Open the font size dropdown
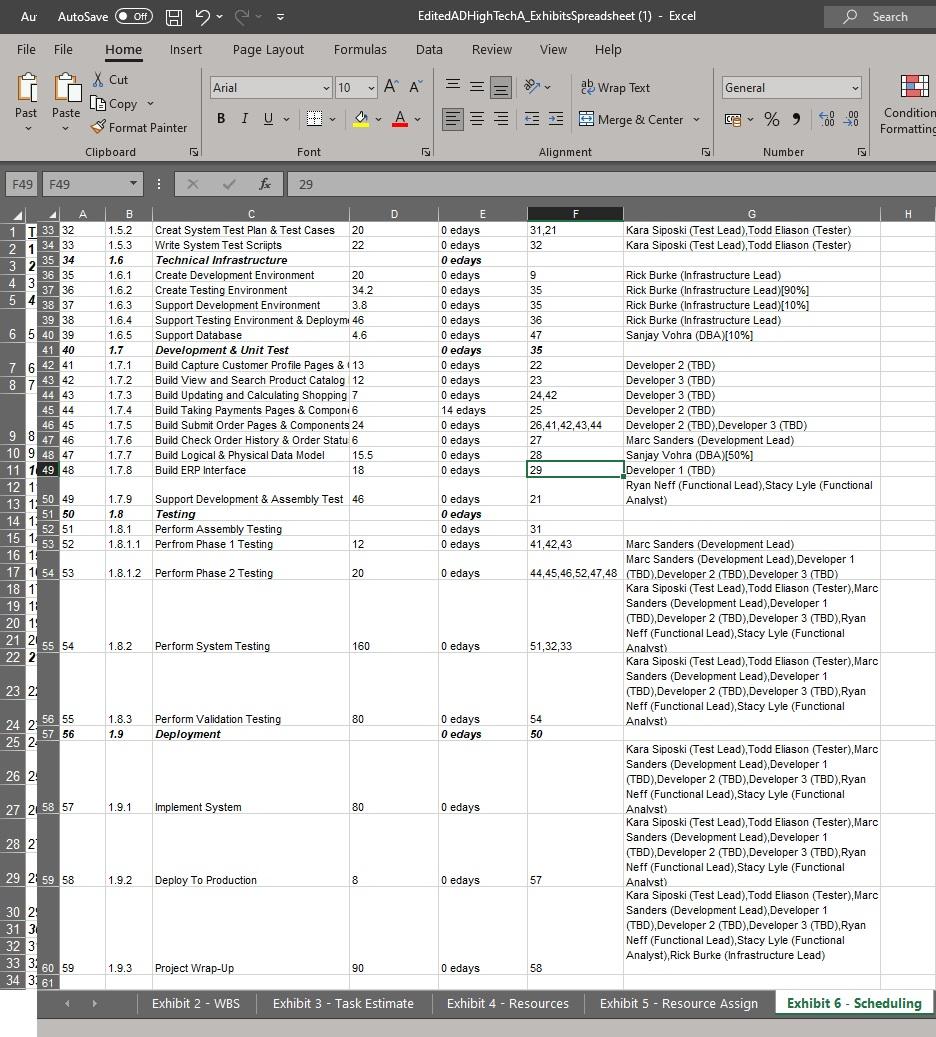Viewport: 936px width, 1037px height. [x=370, y=88]
